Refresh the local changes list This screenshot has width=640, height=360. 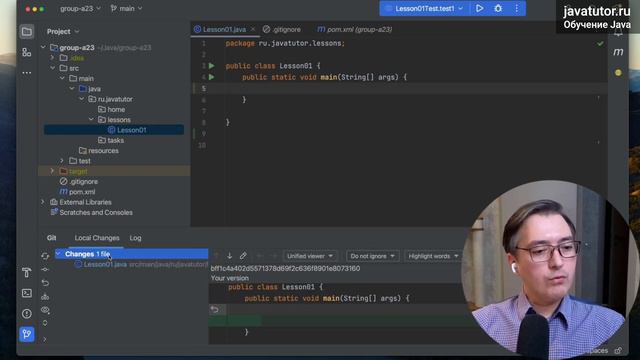click(45, 256)
